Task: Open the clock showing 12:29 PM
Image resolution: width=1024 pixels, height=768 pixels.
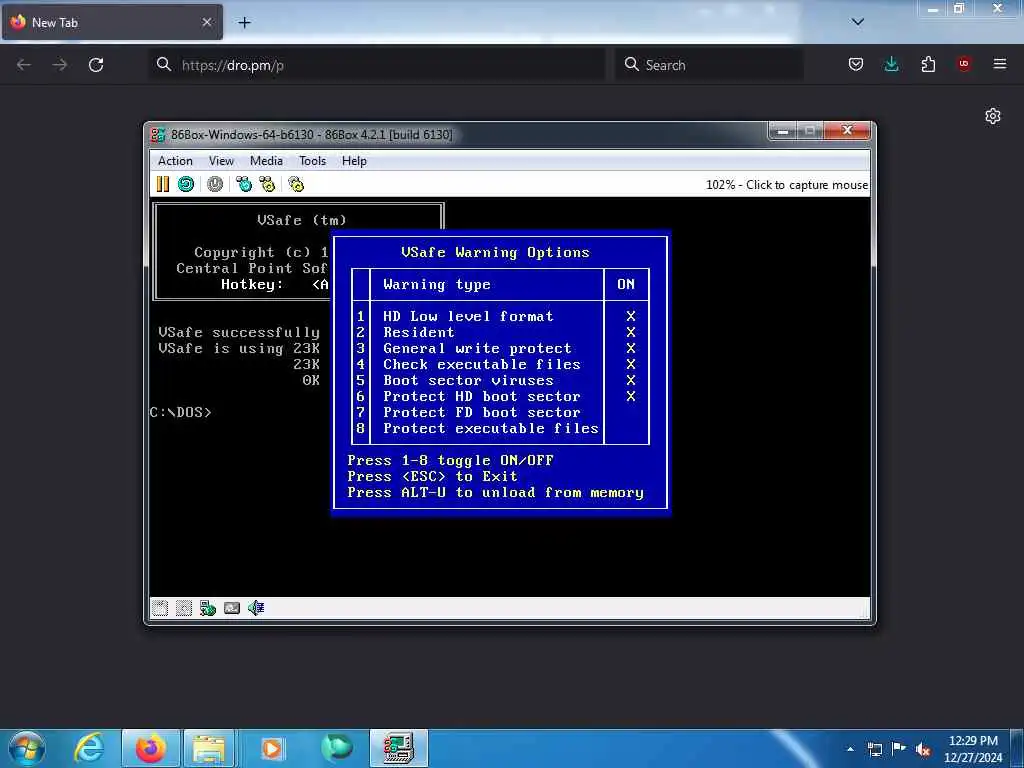Action: (x=973, y=749)
